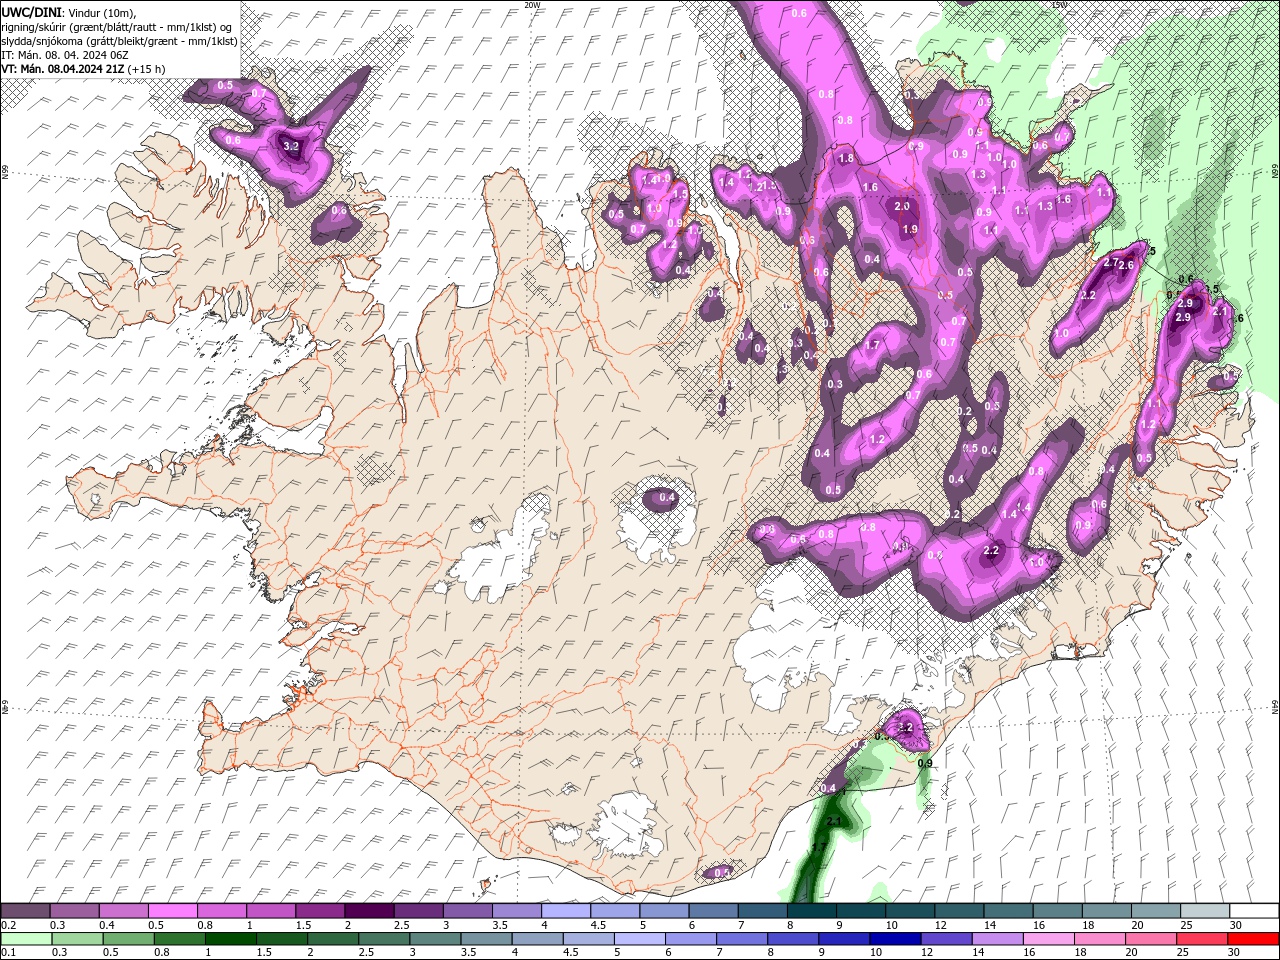Click the 20W longitude label at top
The image size is (1280, 960).
pyautogui.click(x=532, y=4)
